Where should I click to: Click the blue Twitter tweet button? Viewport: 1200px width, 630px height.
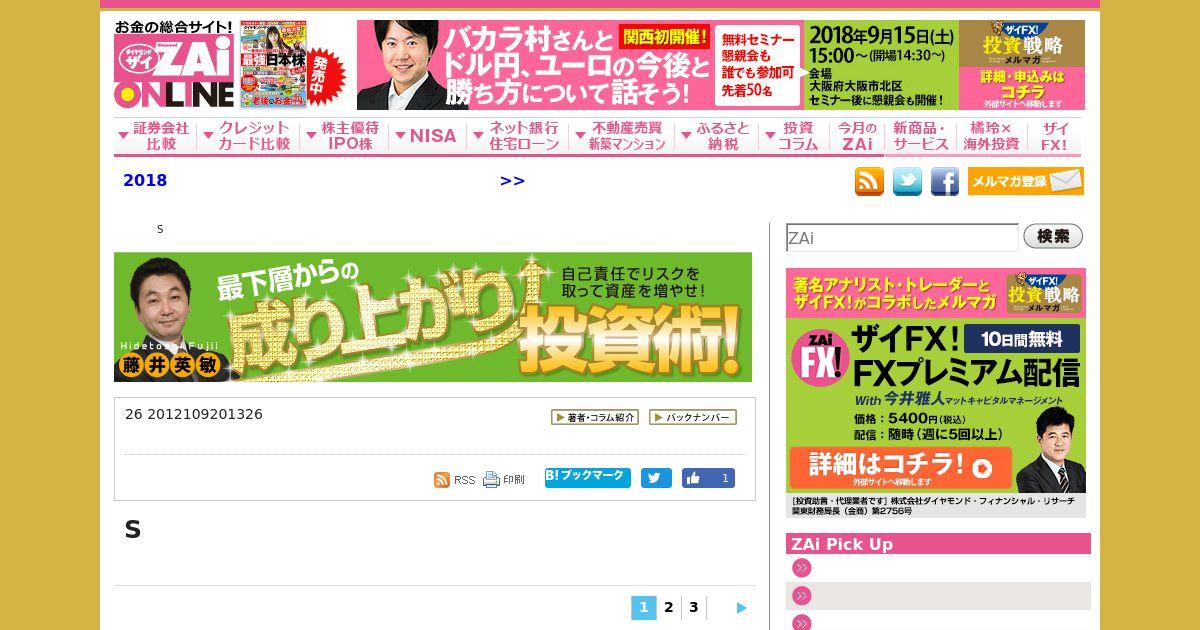656,478
